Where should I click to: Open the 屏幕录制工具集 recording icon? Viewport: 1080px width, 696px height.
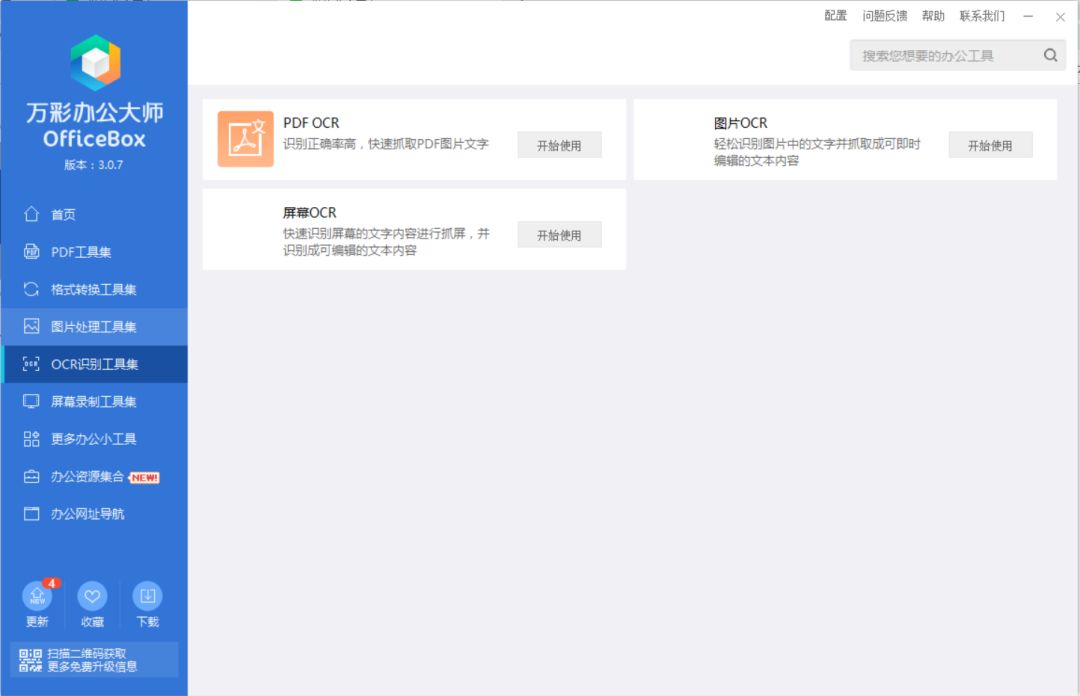point(33,401)
